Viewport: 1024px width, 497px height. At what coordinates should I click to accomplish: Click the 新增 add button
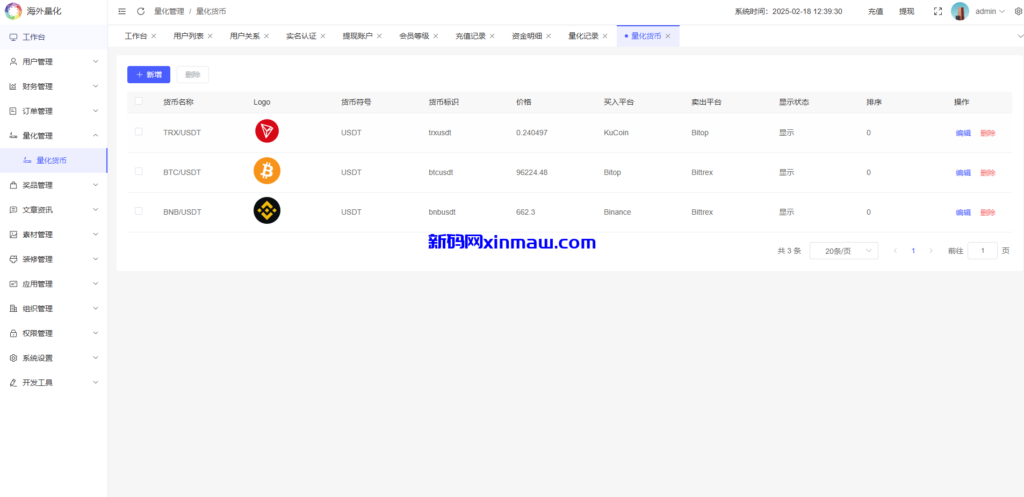[149, 74]
